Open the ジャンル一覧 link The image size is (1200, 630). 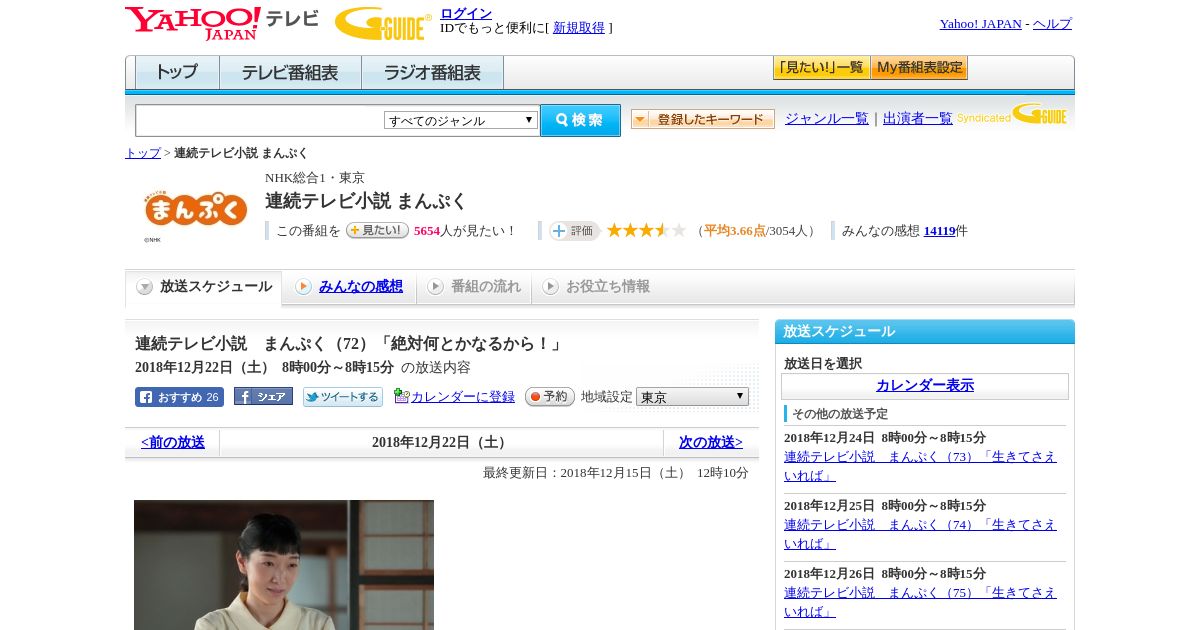point(827,119)
